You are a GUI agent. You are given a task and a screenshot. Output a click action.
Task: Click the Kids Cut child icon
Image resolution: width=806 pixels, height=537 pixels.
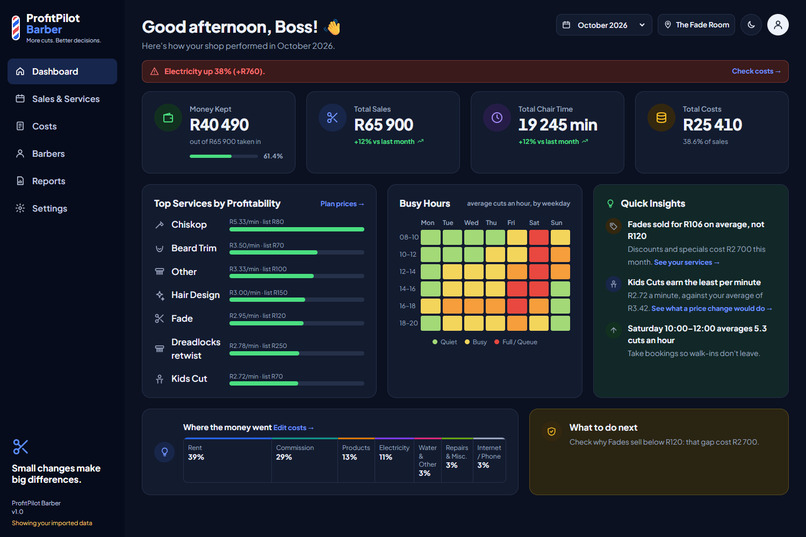(159, 379)
